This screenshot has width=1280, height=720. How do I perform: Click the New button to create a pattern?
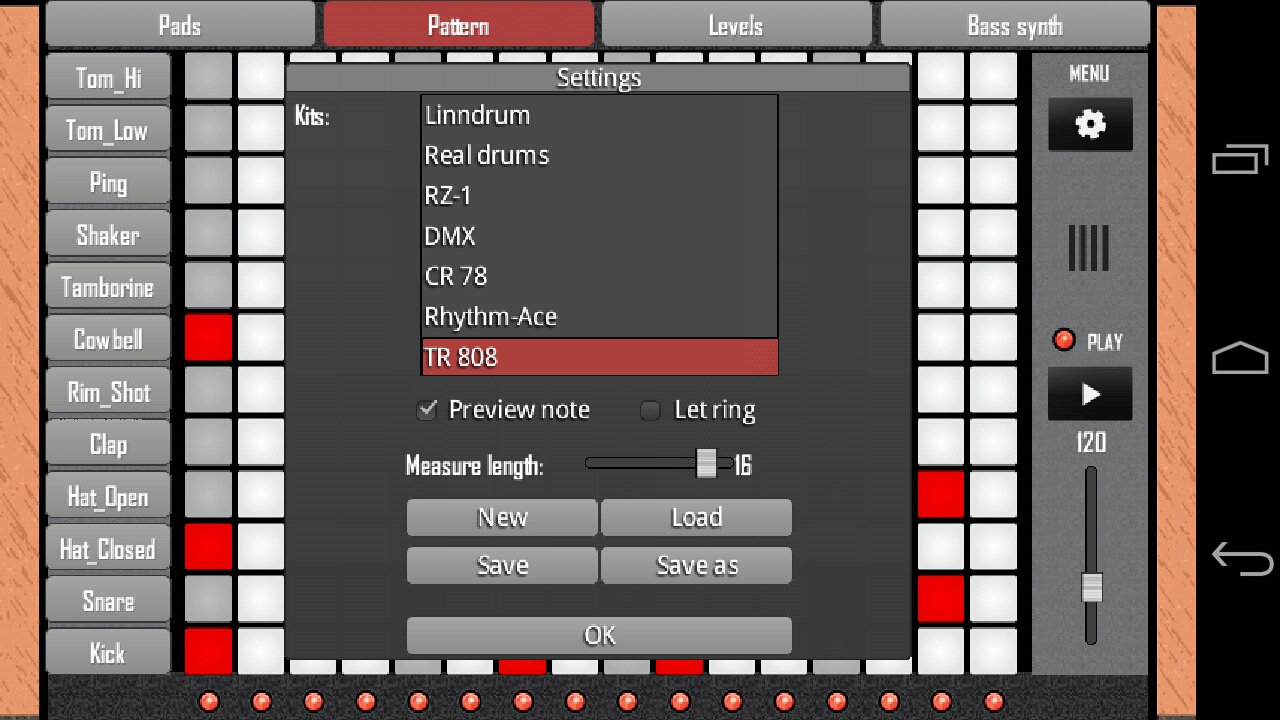click(501, 517)
